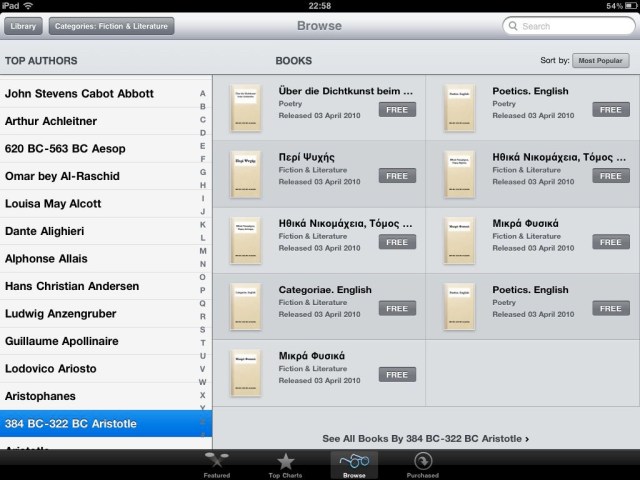Viewport: 640px width, 480px height.
Task: Open the Top Charts star icon
Action: [286, 461]
